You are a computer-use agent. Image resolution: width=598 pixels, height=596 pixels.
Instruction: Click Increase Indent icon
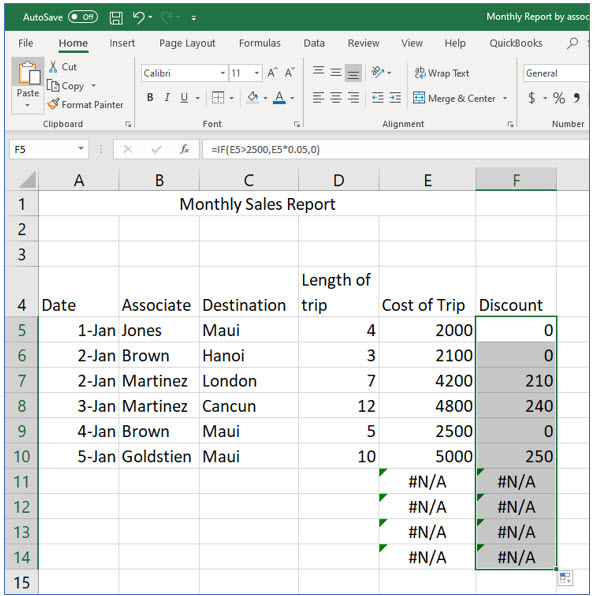click(395, 98)
